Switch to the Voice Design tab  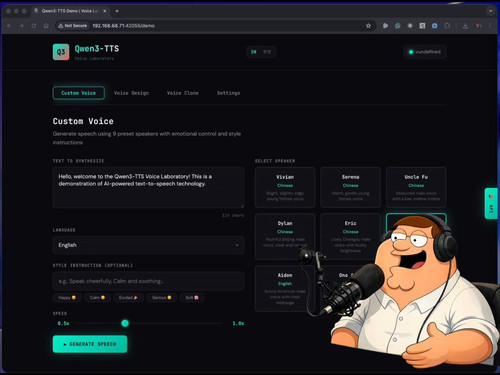coord(131,93)
